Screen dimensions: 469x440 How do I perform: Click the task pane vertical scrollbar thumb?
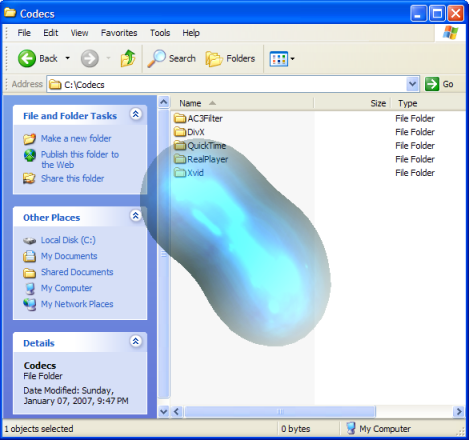coord(164,254)
